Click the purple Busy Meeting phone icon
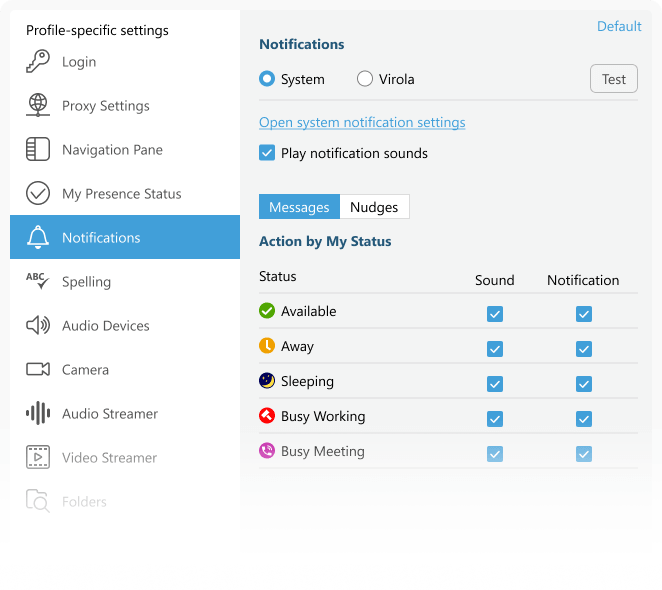 (x=267, y=451)
